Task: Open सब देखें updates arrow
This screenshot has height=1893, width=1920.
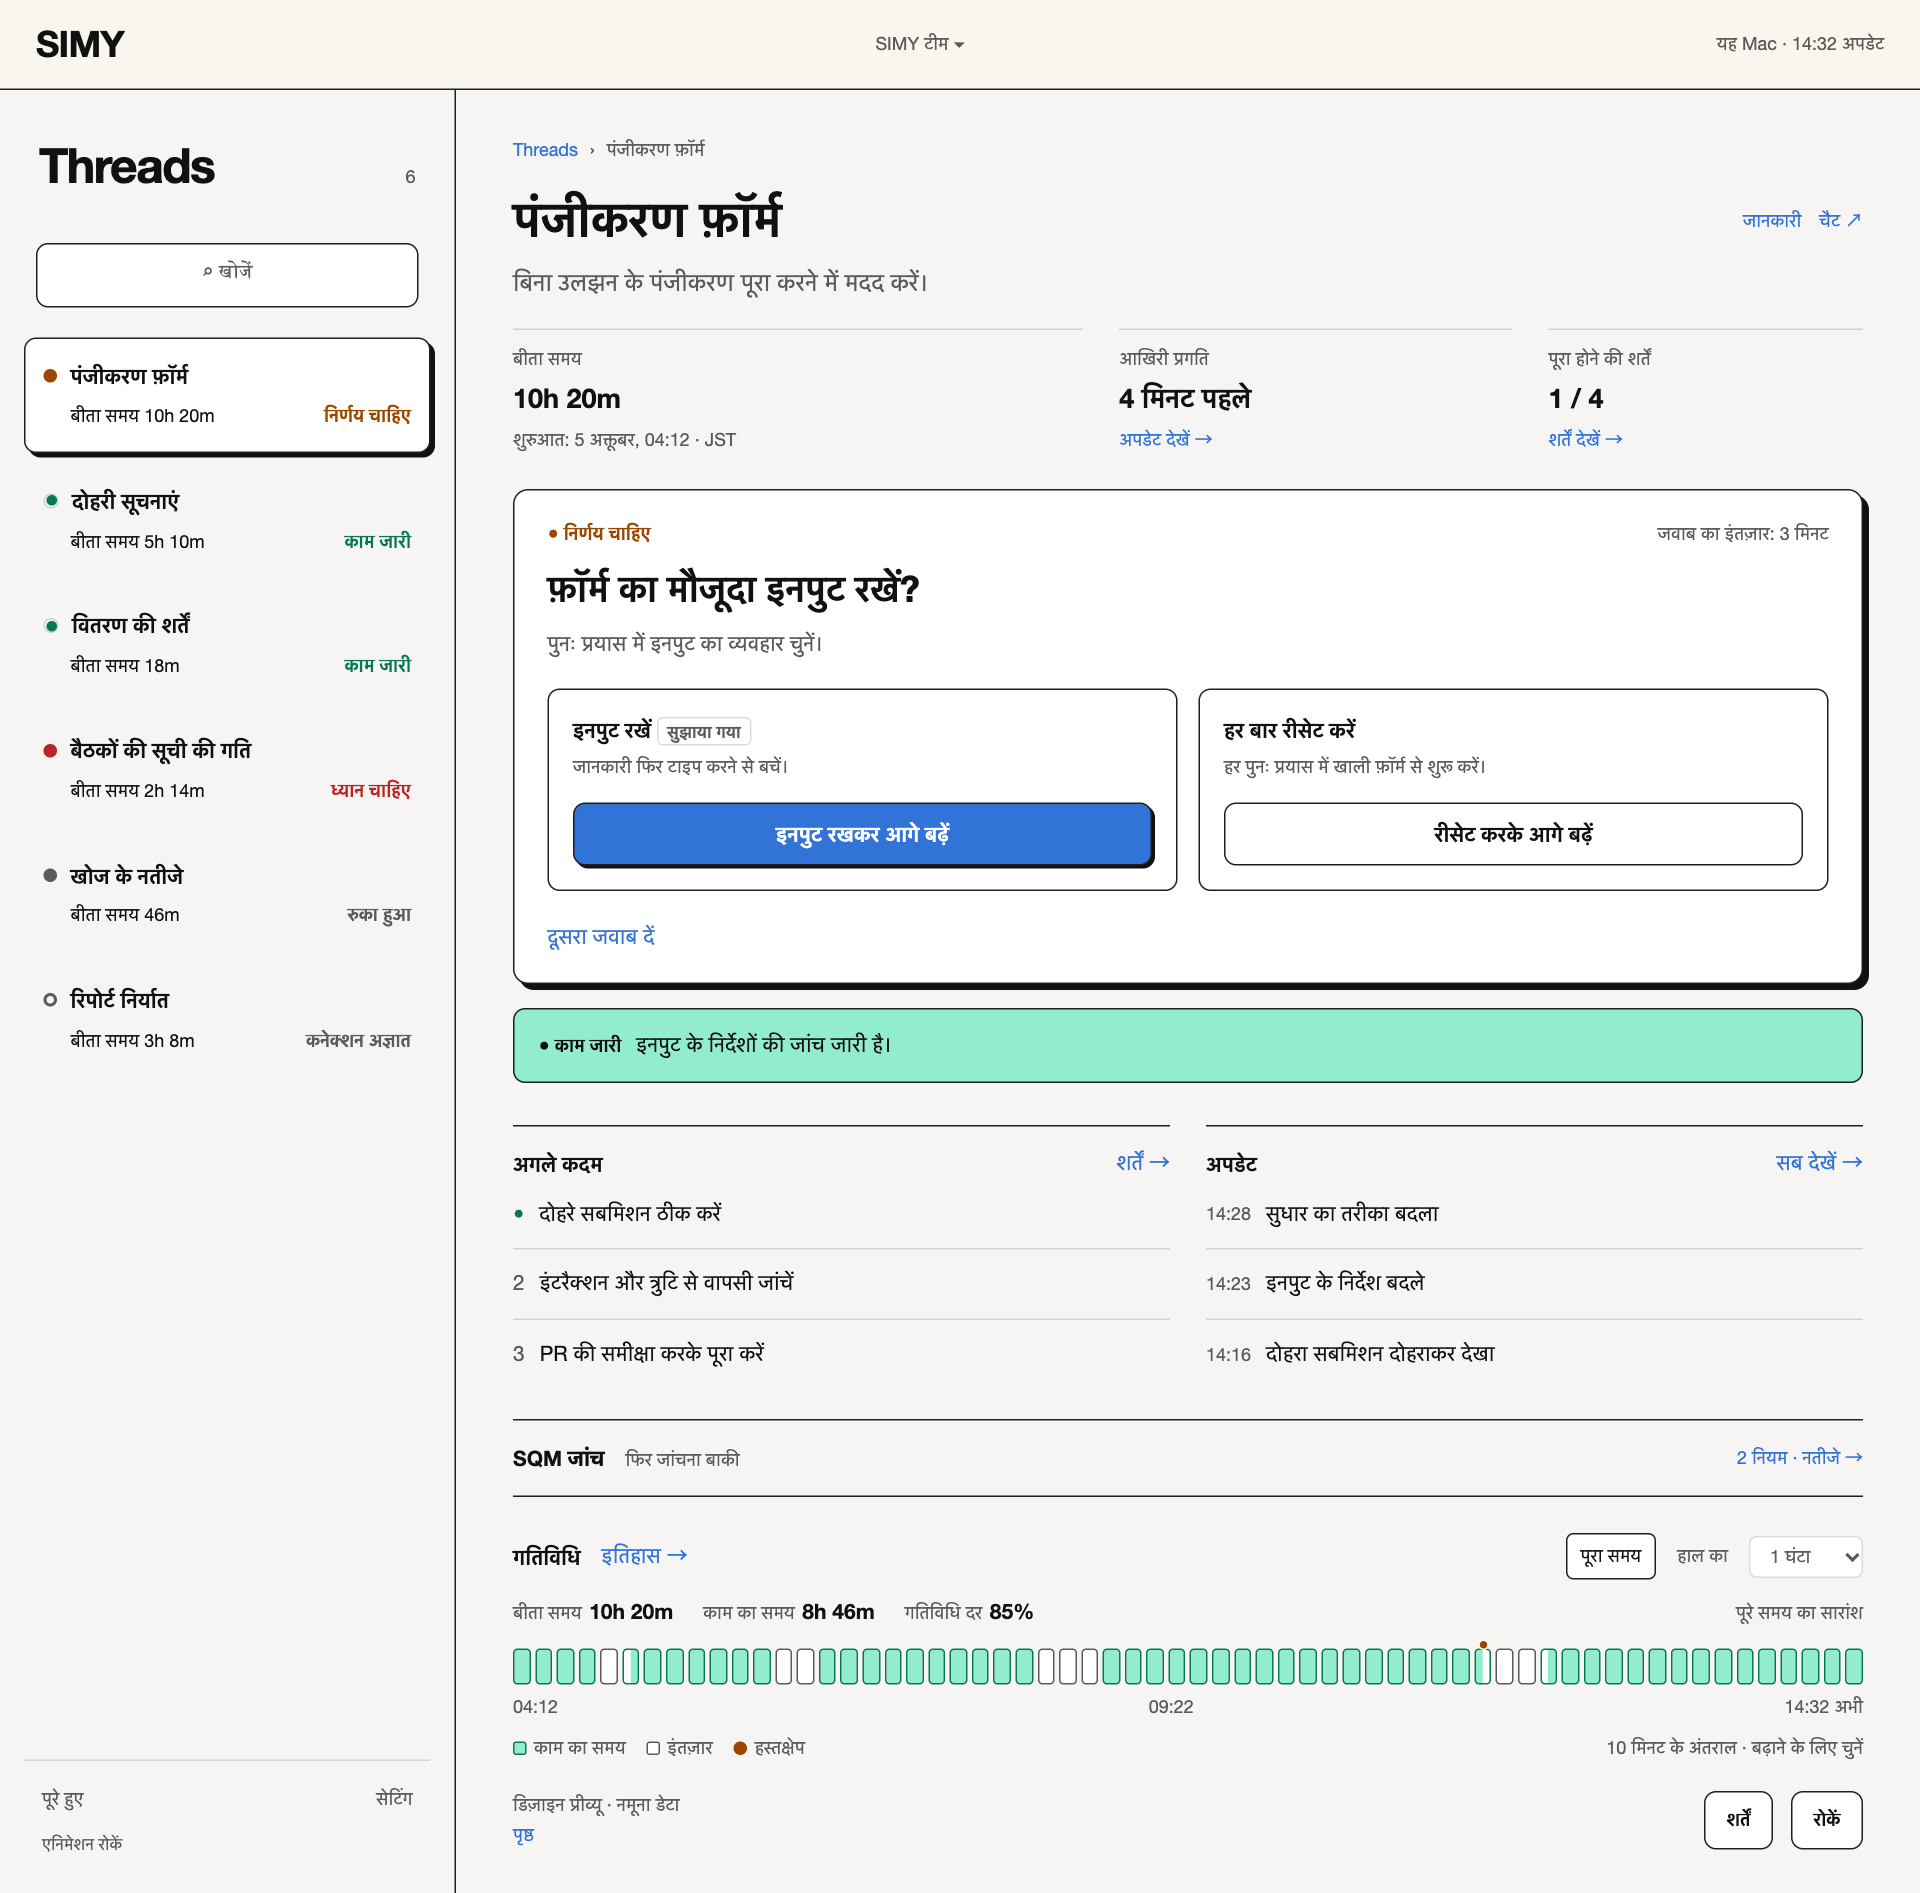Action: [1818, 1162]
